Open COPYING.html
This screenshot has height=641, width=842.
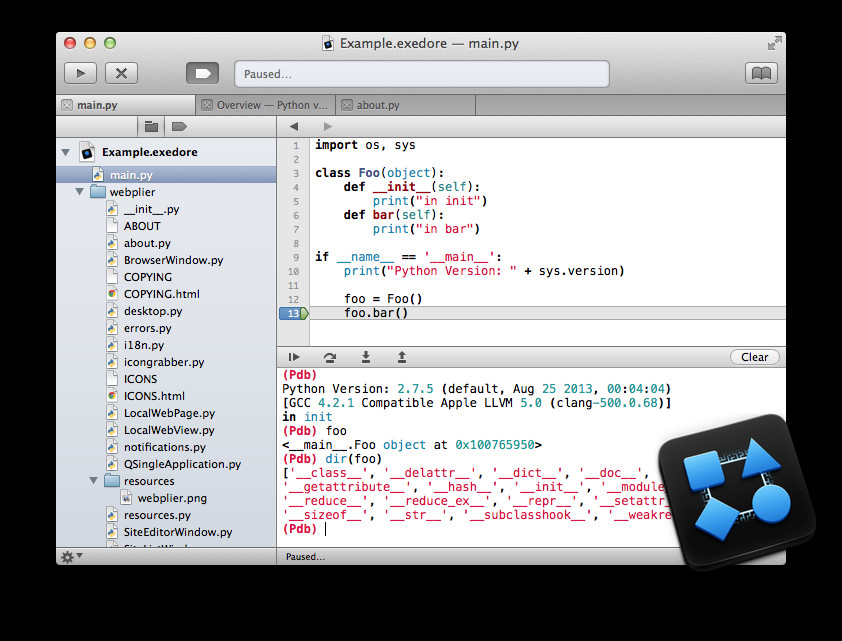coord(162,294)
